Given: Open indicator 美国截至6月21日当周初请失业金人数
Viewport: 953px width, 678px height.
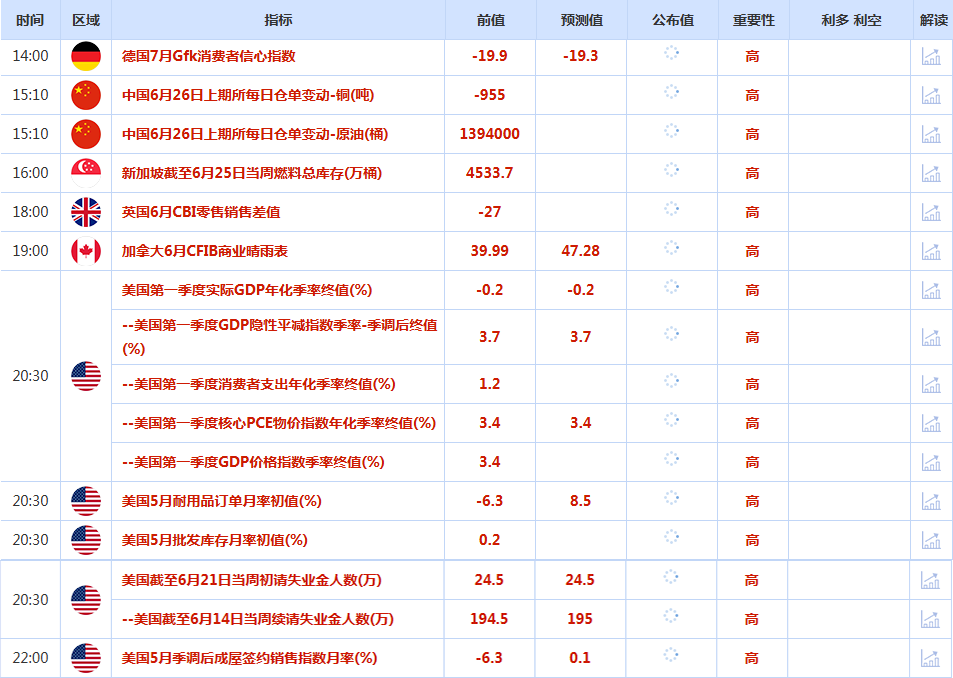Looking at the screenshot, I should pos(252,580).
